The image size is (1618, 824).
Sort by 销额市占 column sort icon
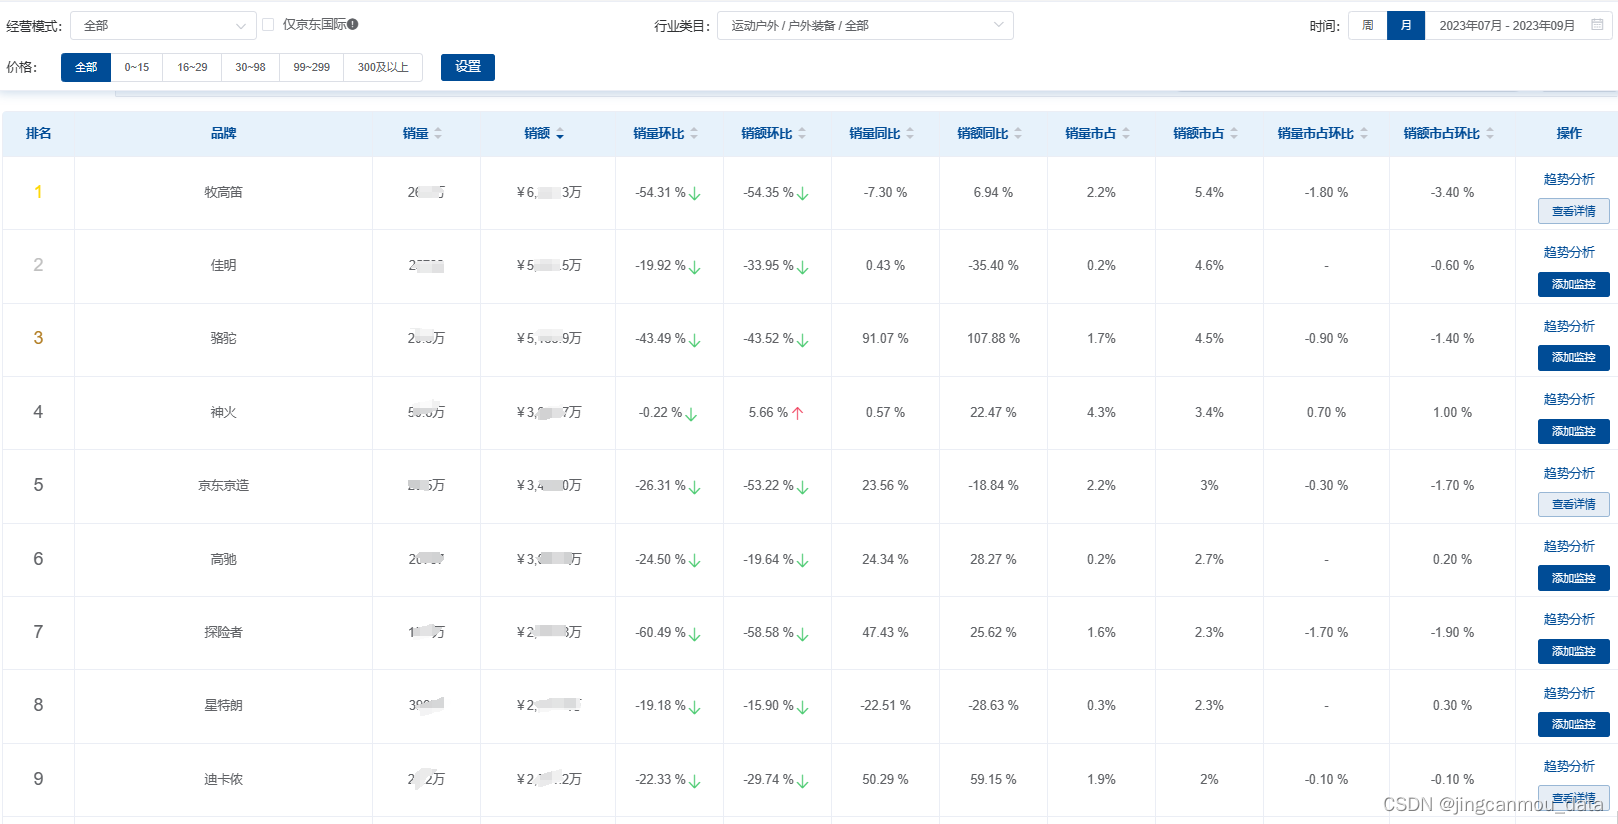[x=1234, y=133]
